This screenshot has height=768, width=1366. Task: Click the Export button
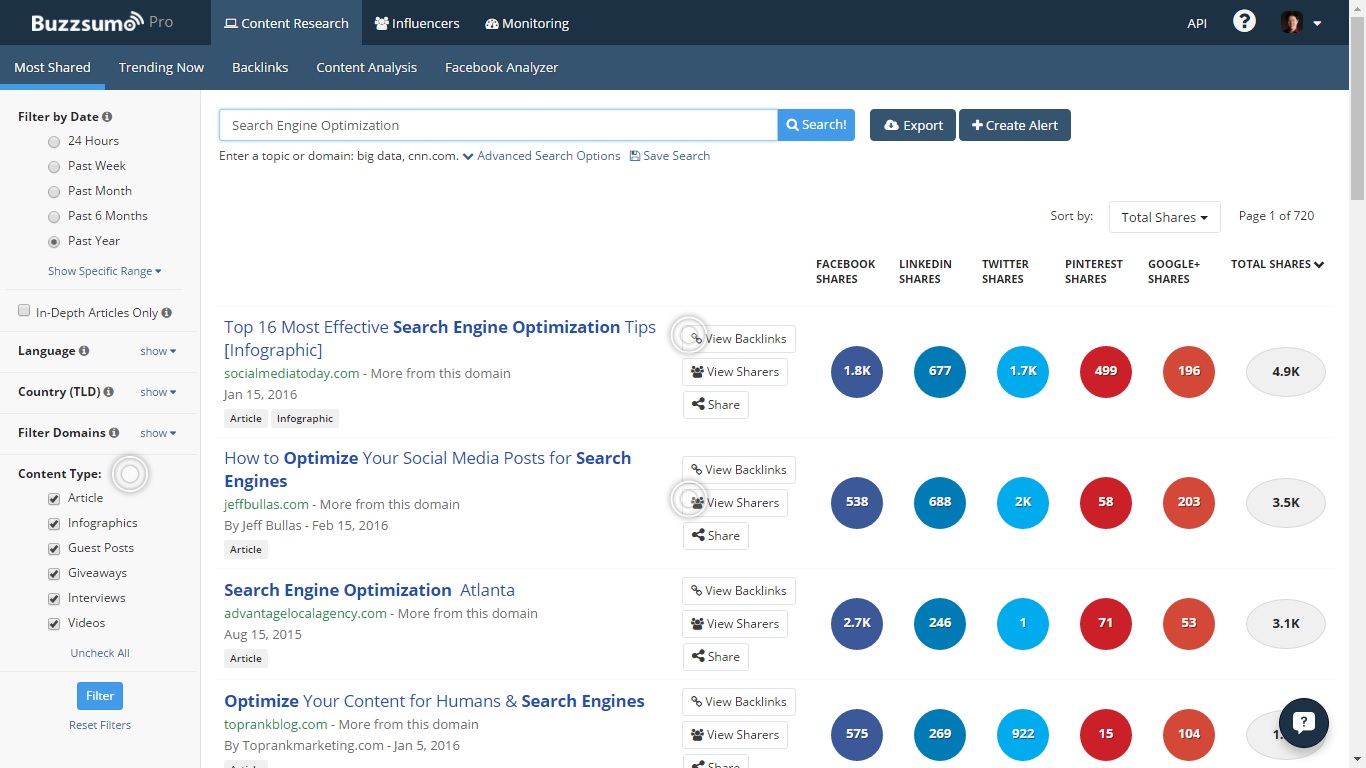[x=912, y=125]
